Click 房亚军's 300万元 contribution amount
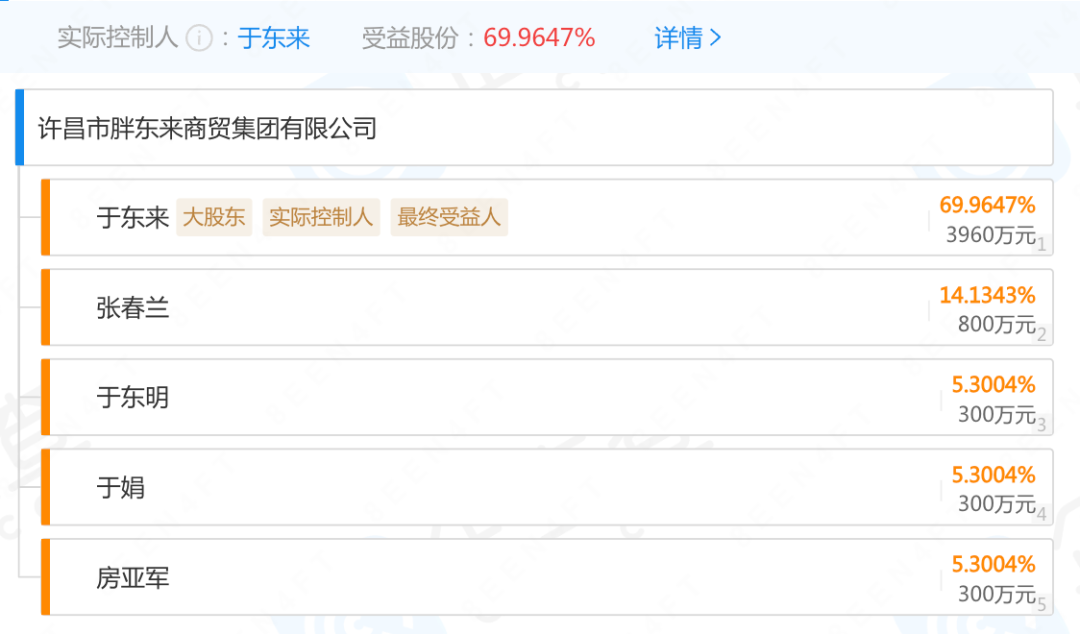Viewport: 1080px width, 634px height. coord(997,593)
